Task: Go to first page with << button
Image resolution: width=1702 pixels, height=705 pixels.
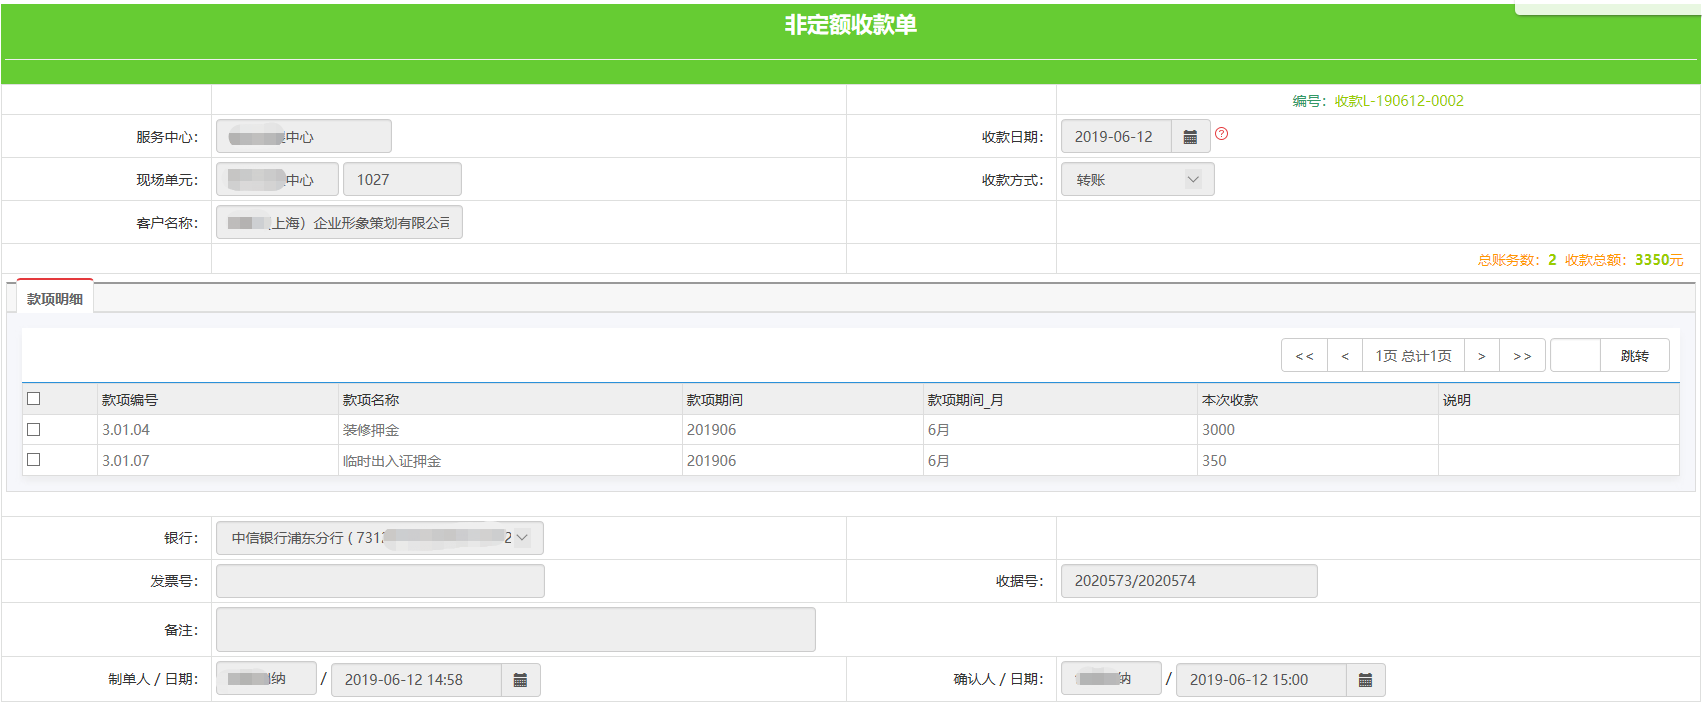Action: pos(1304,356)
